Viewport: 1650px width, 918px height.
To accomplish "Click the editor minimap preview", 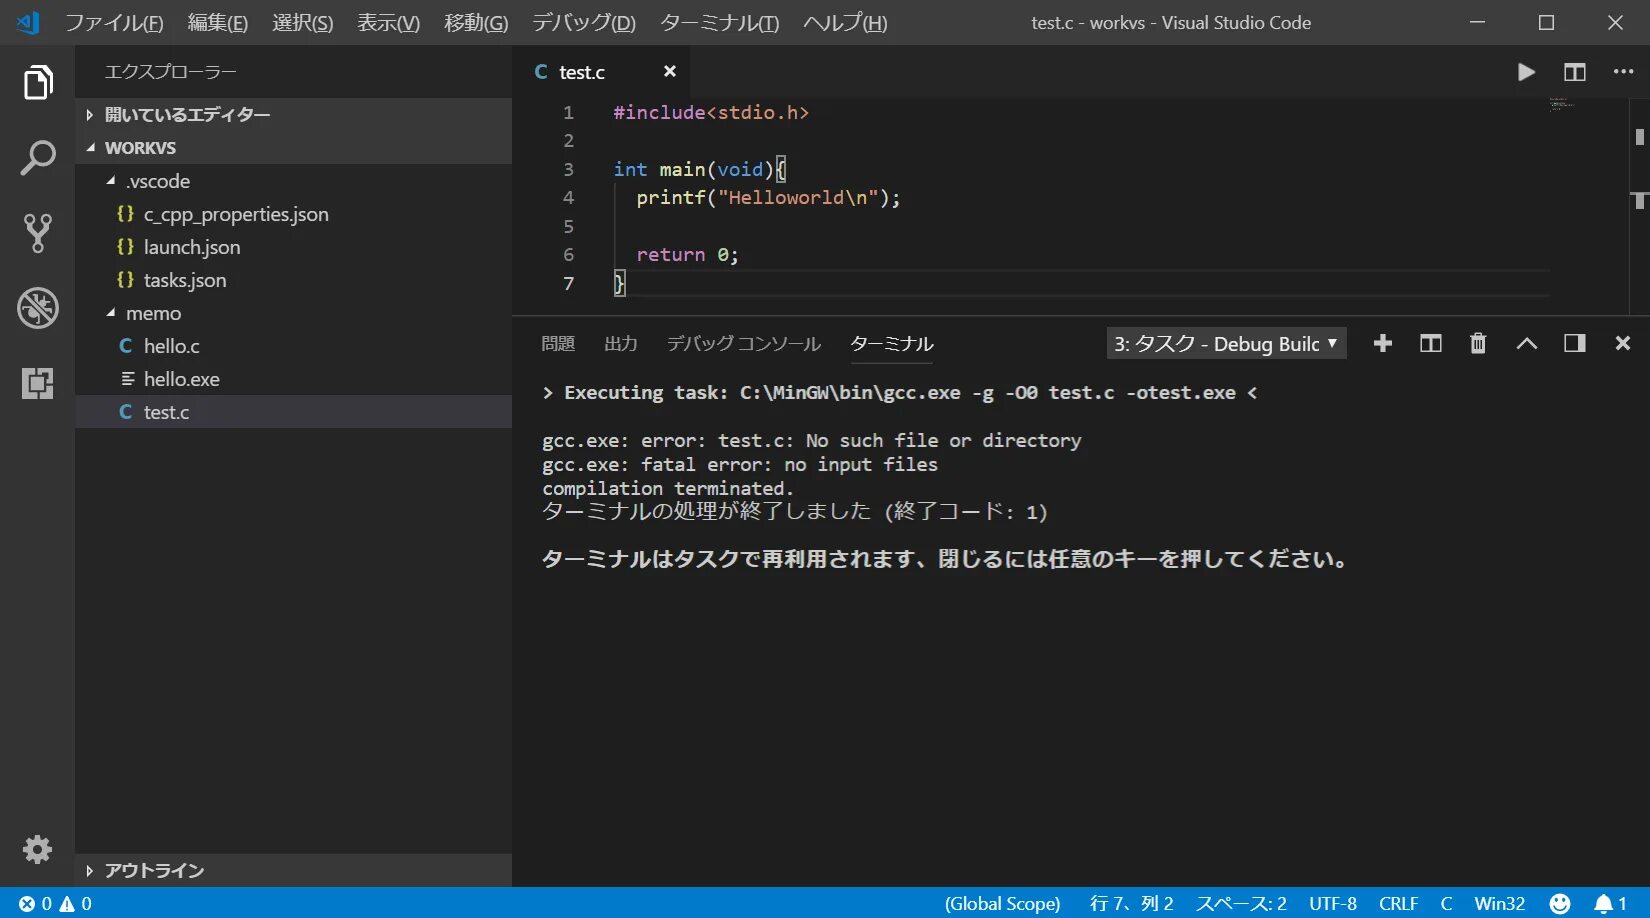I will [x=1562, y=104].
